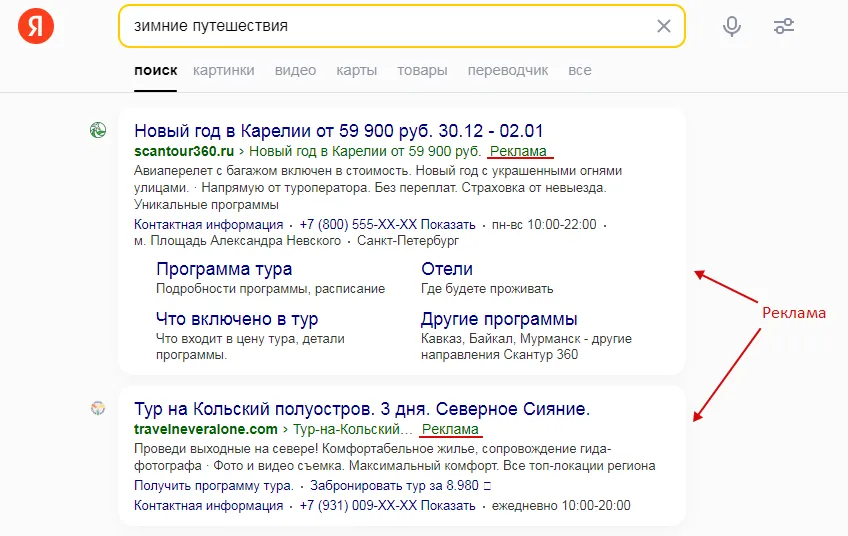Image resolution: width=848 pixels, height=536 pixels.
Task: Click breadcrumb Новый год в Карелии от 59 900 руб.
Action: [x=365, y=151]
